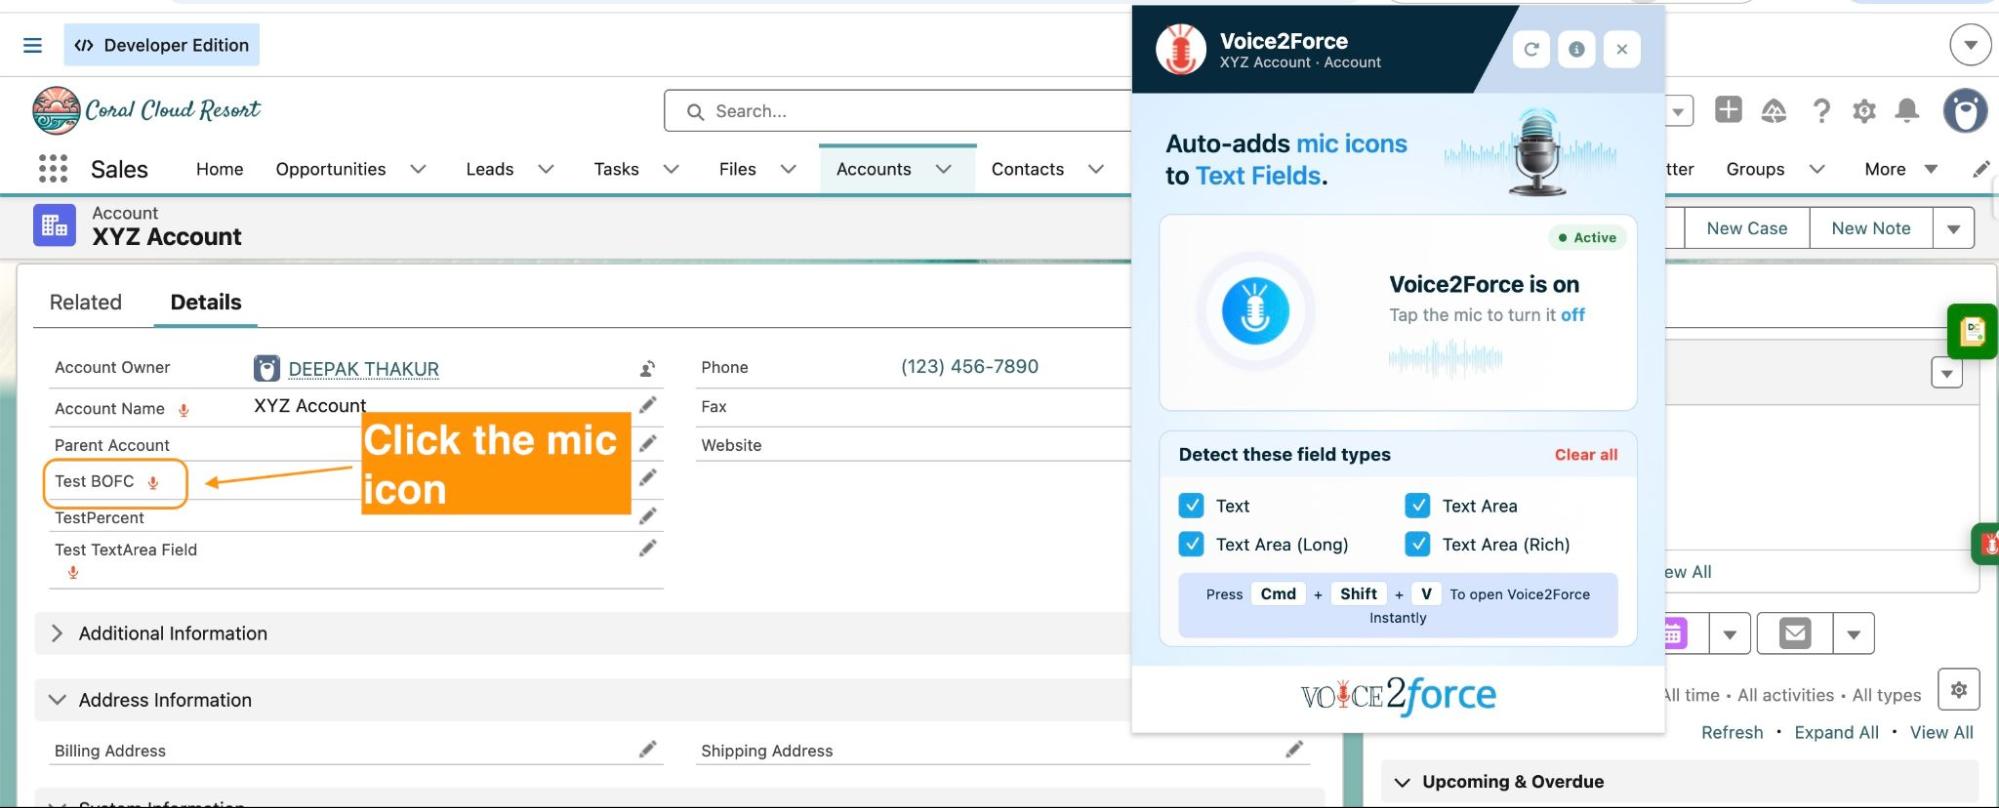1999x808 pixels.
Task: Open the Help question mark icon
Action: 1821,111
